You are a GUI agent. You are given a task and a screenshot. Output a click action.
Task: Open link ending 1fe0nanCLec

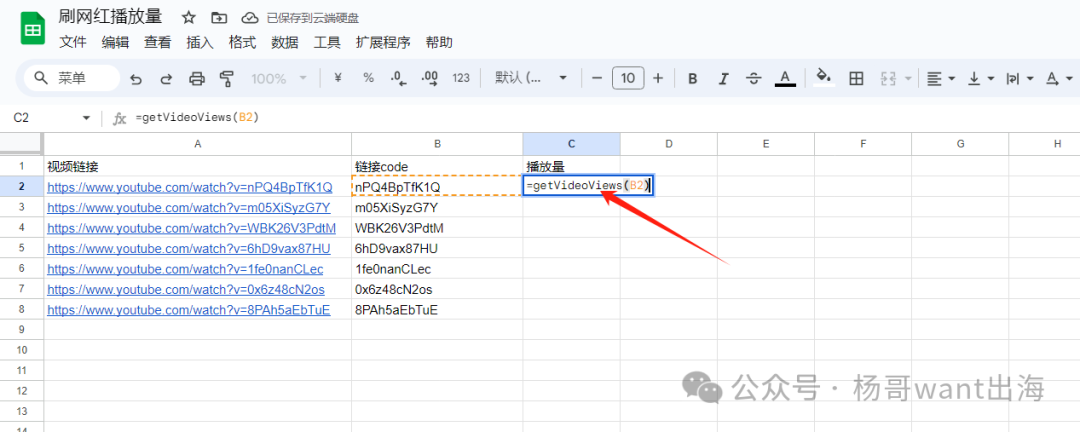(x=185, y=269)
